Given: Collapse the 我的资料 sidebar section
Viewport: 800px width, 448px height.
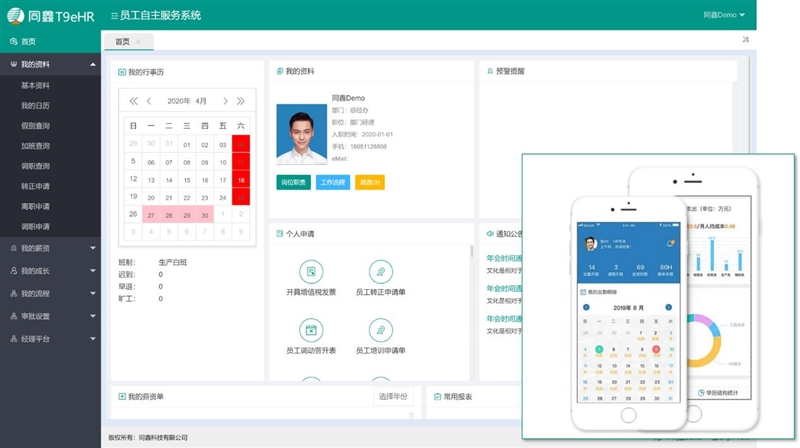Looking at the screenshot, I should click(x=93, y=64).
